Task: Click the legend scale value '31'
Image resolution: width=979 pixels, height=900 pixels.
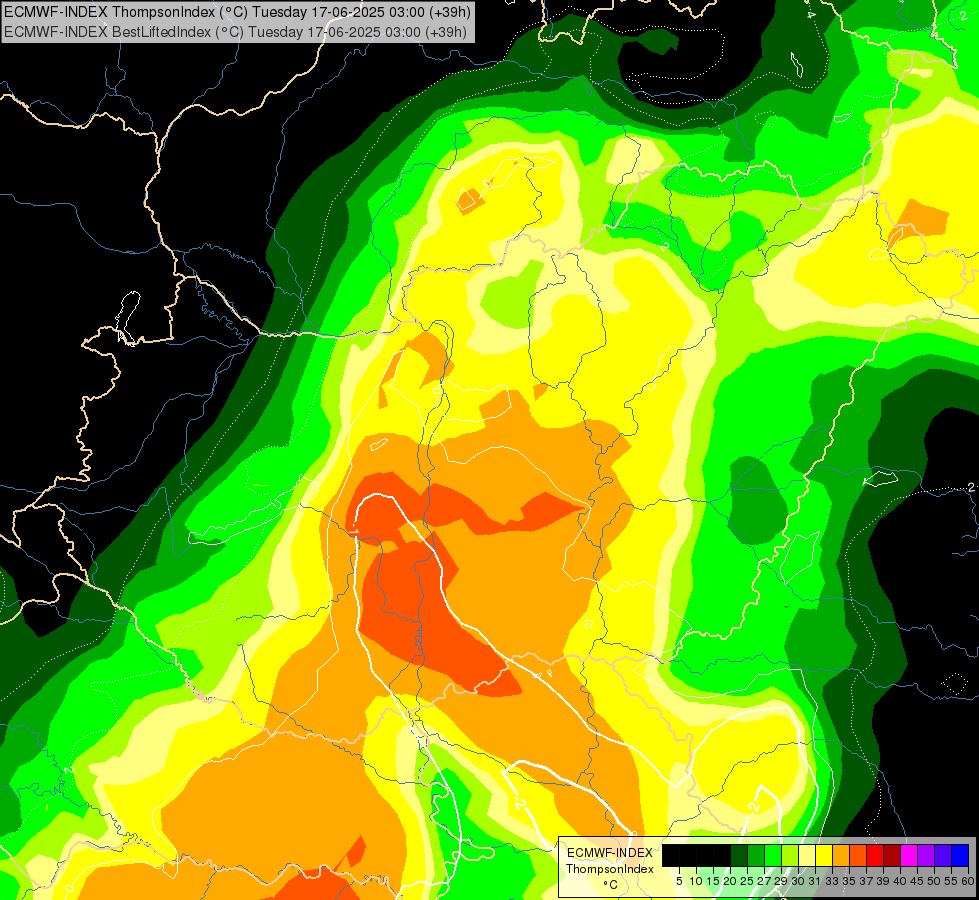Action: 815,881
